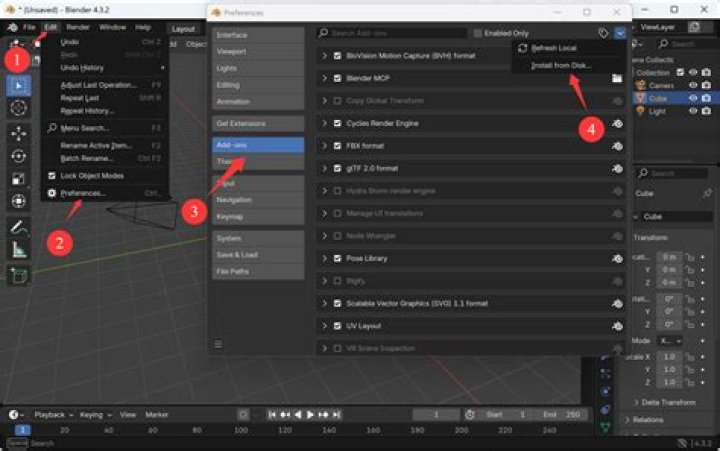Select the Annotate pencil tool

18,227
